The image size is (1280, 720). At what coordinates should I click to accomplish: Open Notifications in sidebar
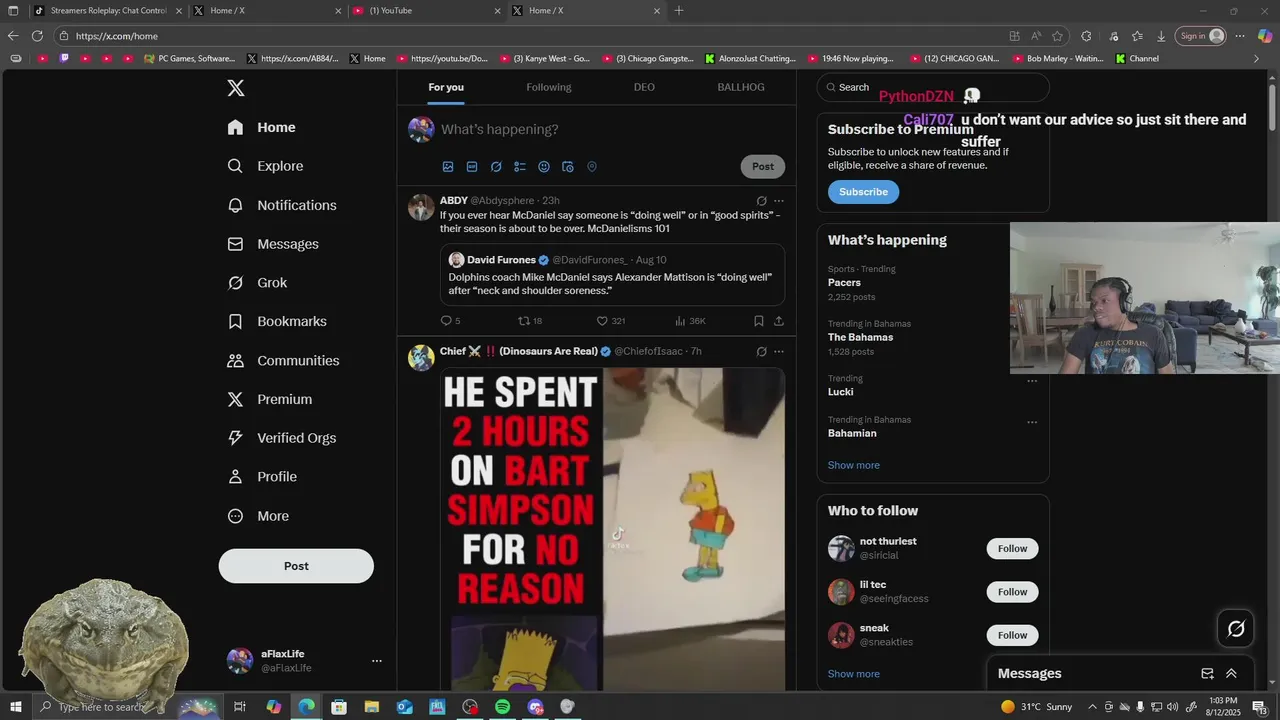coord(283,205)
